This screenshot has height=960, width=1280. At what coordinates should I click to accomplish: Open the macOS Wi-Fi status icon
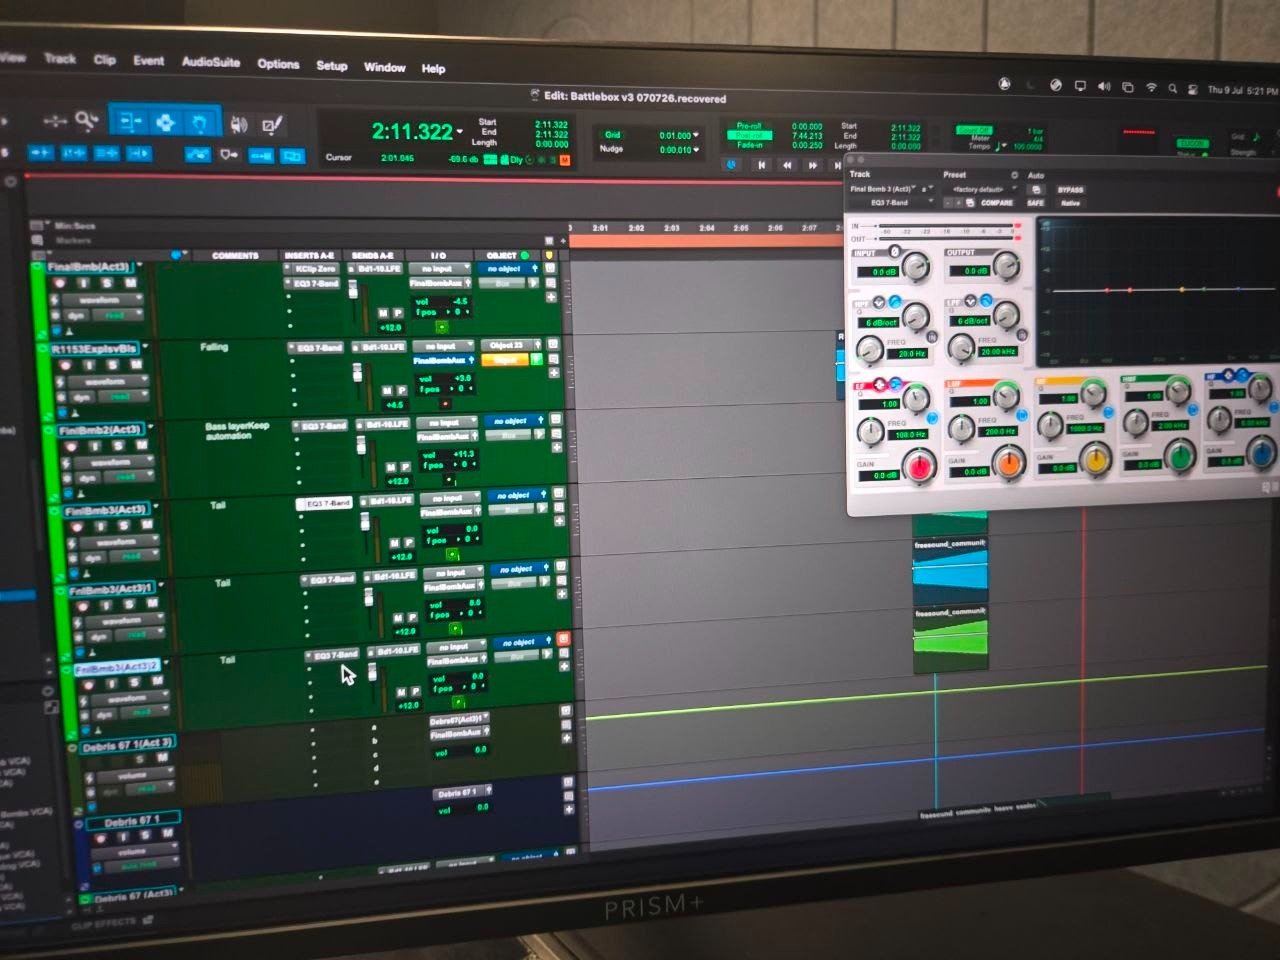[1151, 88]
